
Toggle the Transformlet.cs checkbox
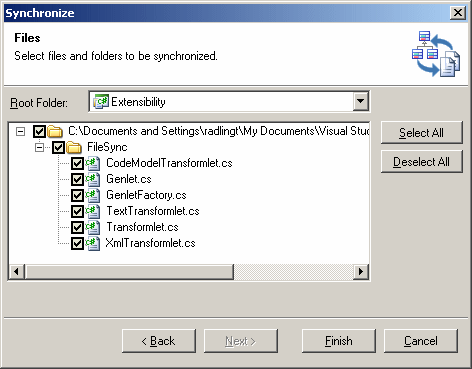[x=77, y=227]
